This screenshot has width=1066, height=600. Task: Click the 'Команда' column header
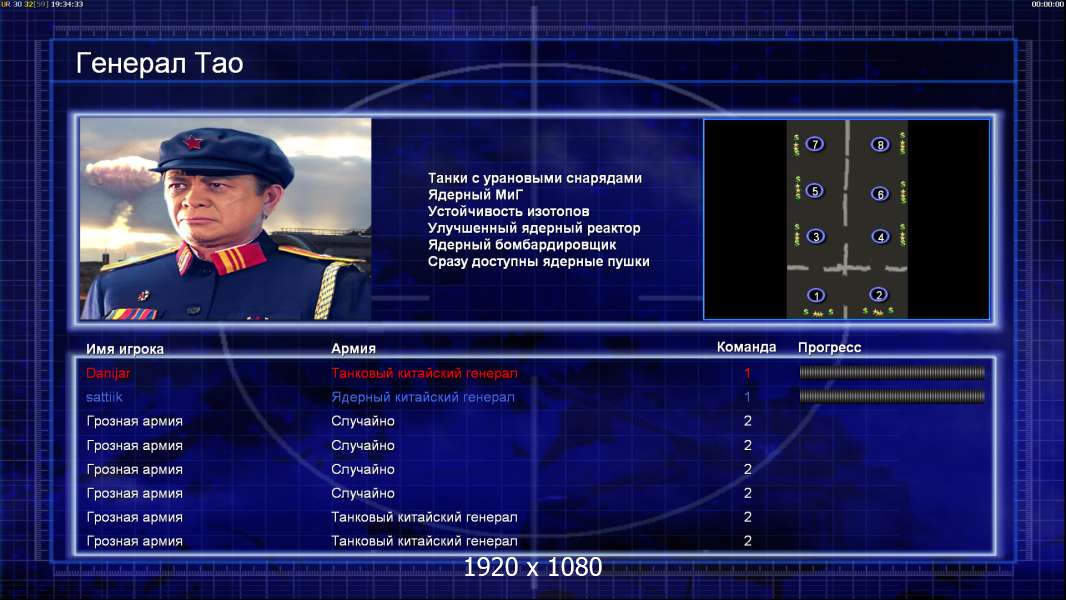(746, 347)
